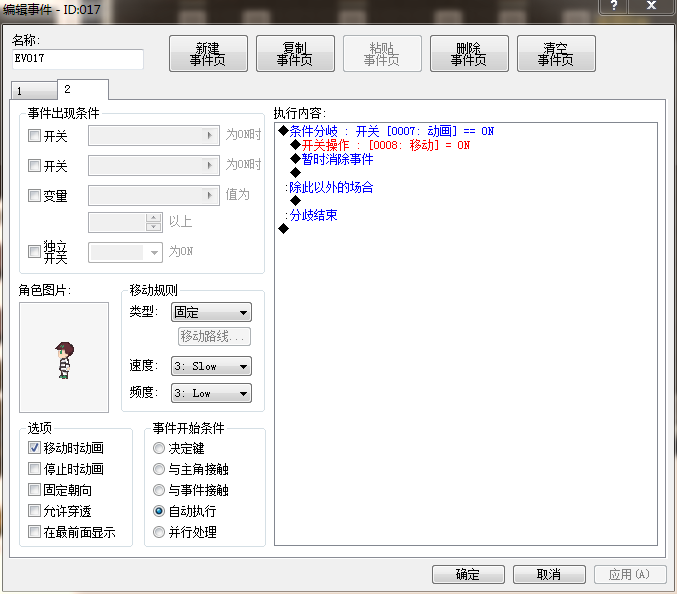Select the 除此以外的场合 line
The width and height of the screenshot is (677, 594).
coord(331,187)
